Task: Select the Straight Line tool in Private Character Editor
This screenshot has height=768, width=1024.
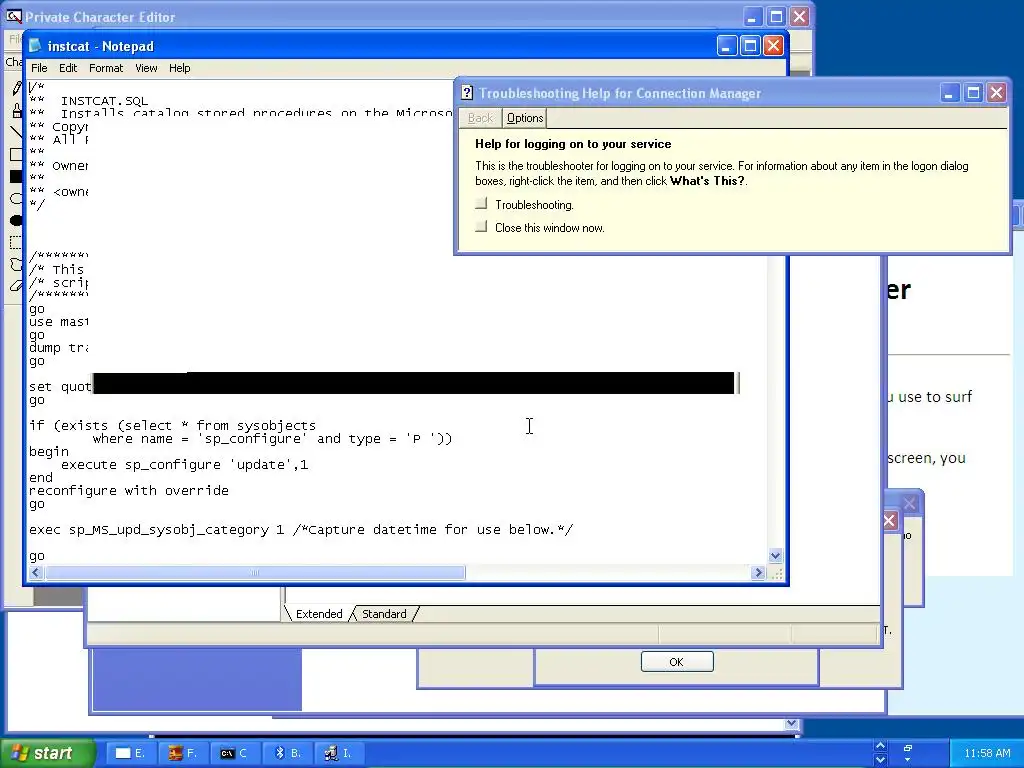Action: coord(16,133)
